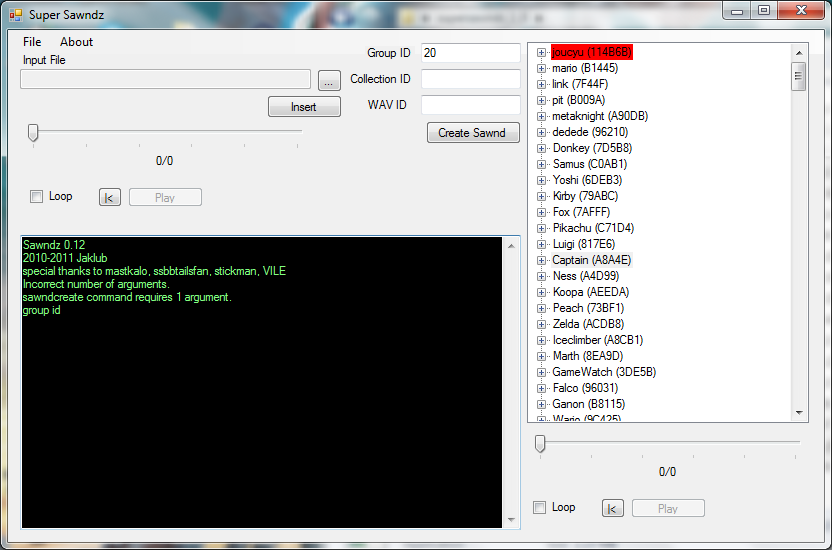Select Captain (A8A4E) in the tree

pos(592,260)
